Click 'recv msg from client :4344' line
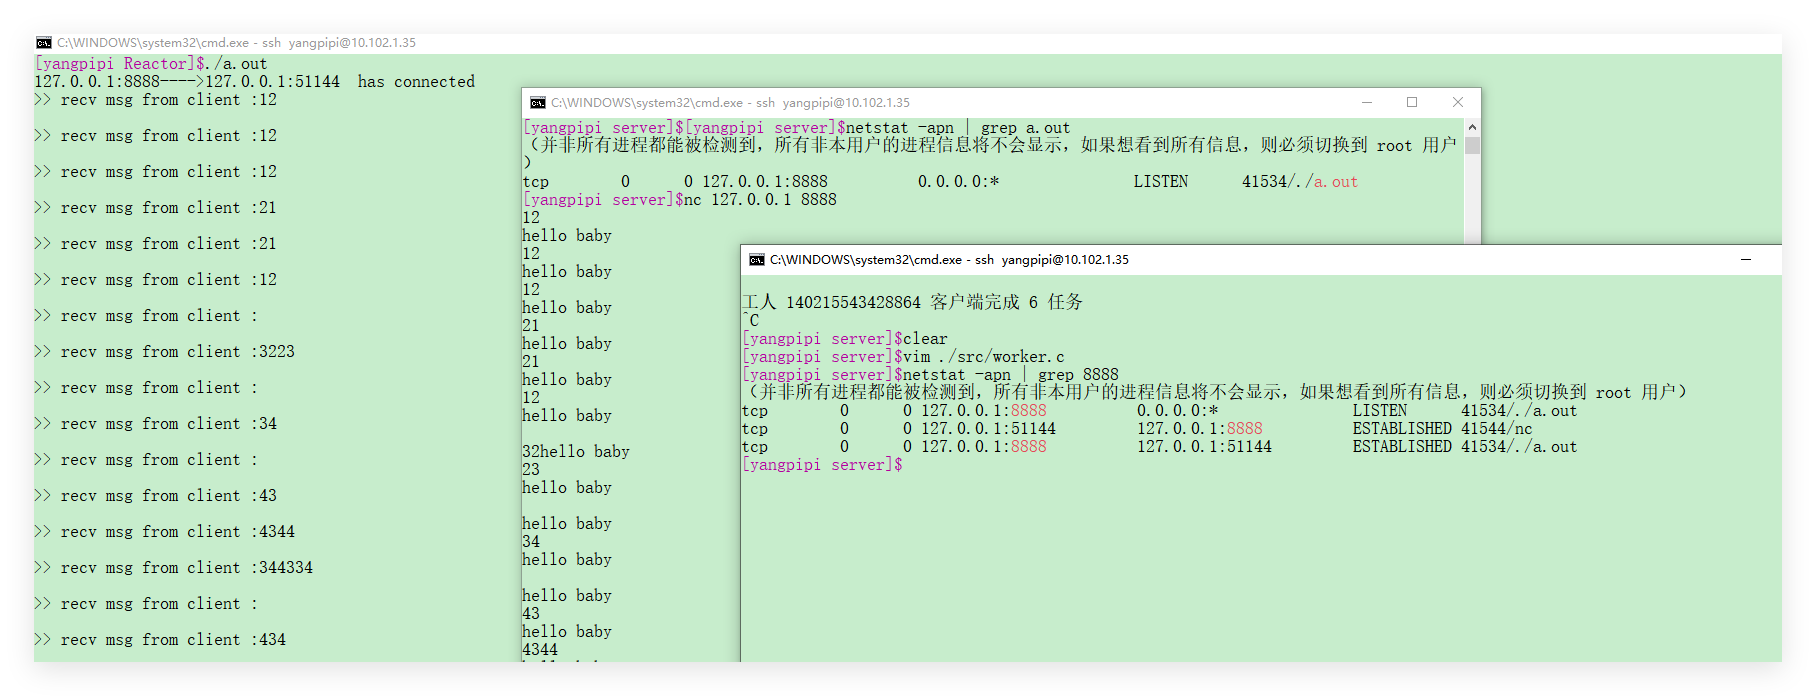This screenshot has height=696, width=1816. [165, 532]
